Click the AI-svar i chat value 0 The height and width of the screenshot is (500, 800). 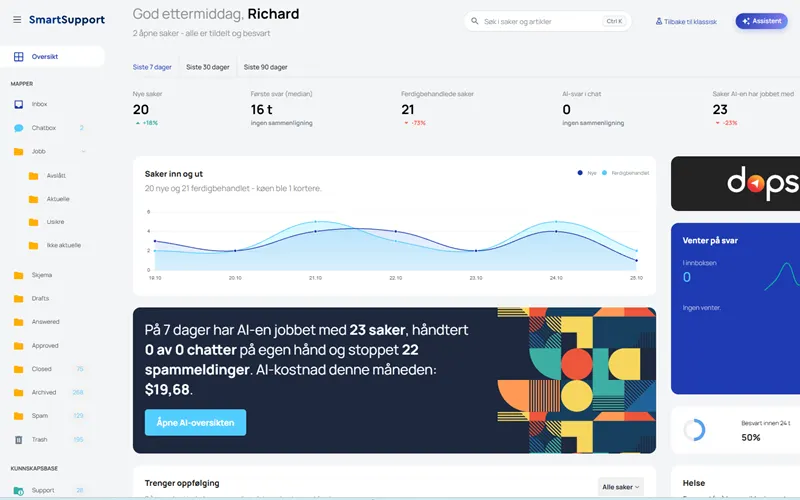[x=566, y=110]
